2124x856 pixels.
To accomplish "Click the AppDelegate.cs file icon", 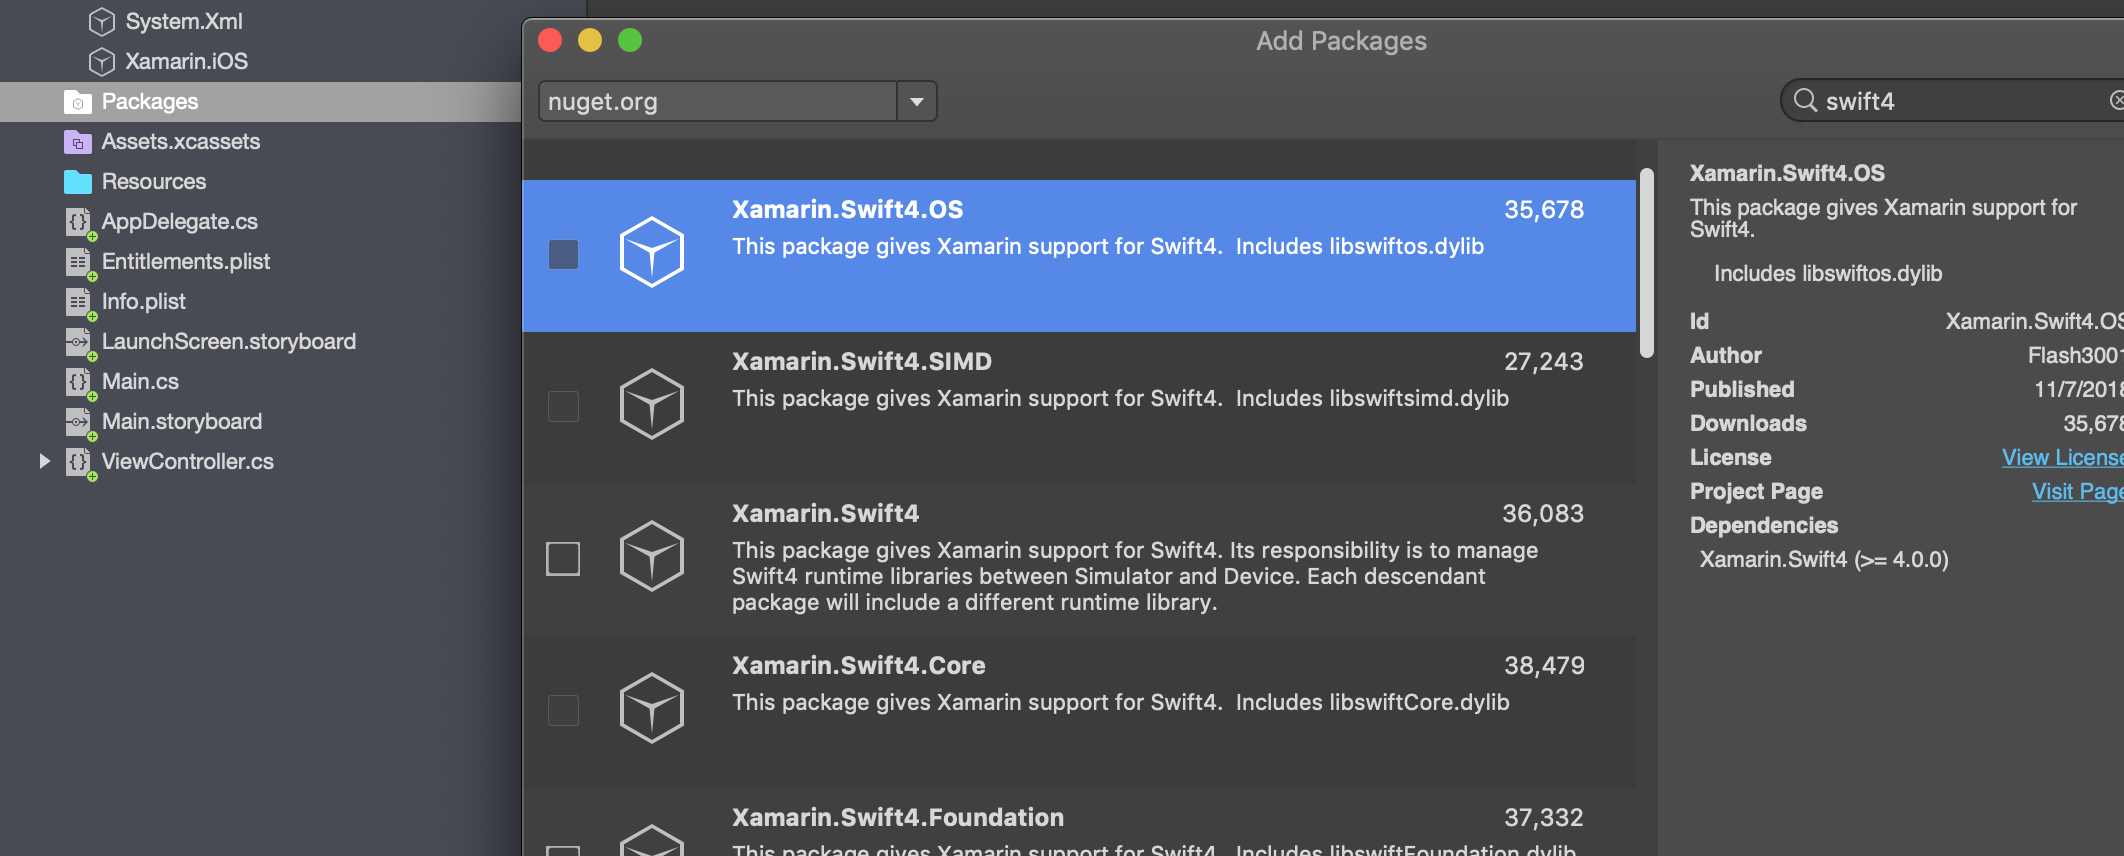I will coord(79,222).
